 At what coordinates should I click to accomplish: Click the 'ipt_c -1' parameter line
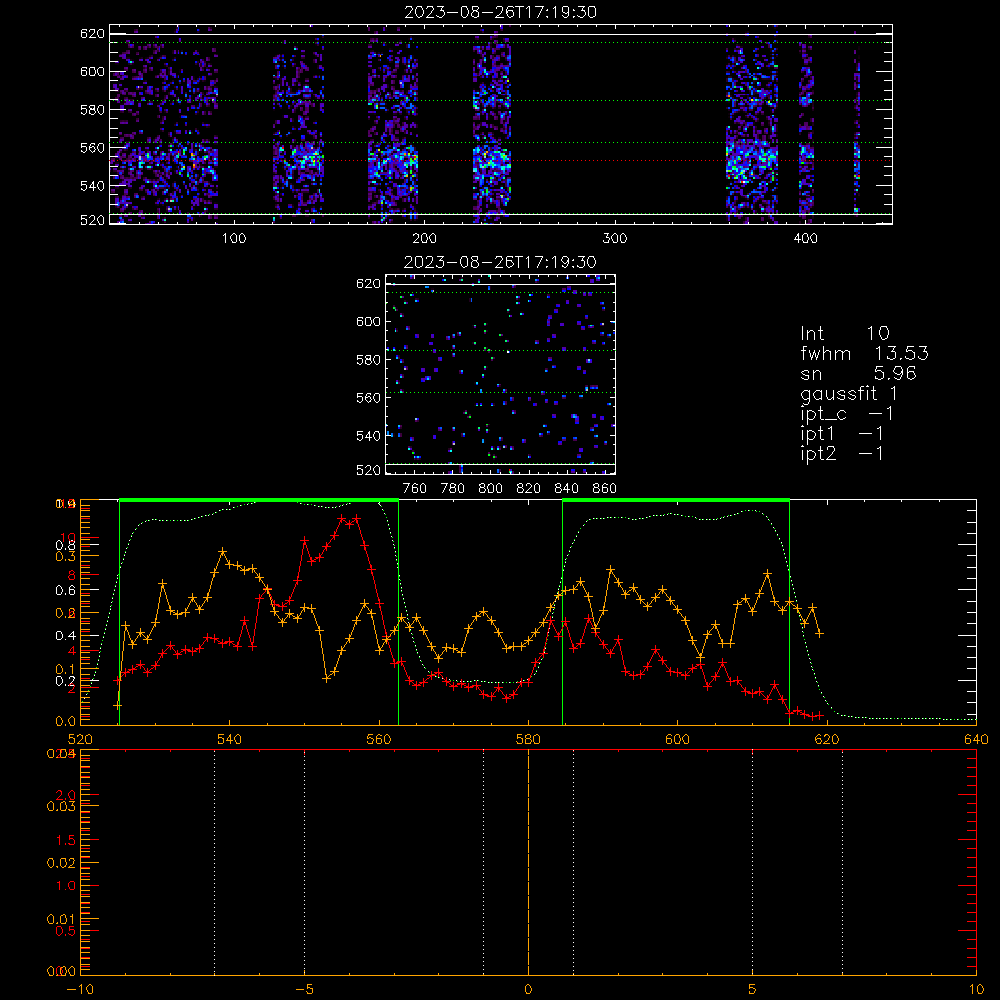click(847, 414)
